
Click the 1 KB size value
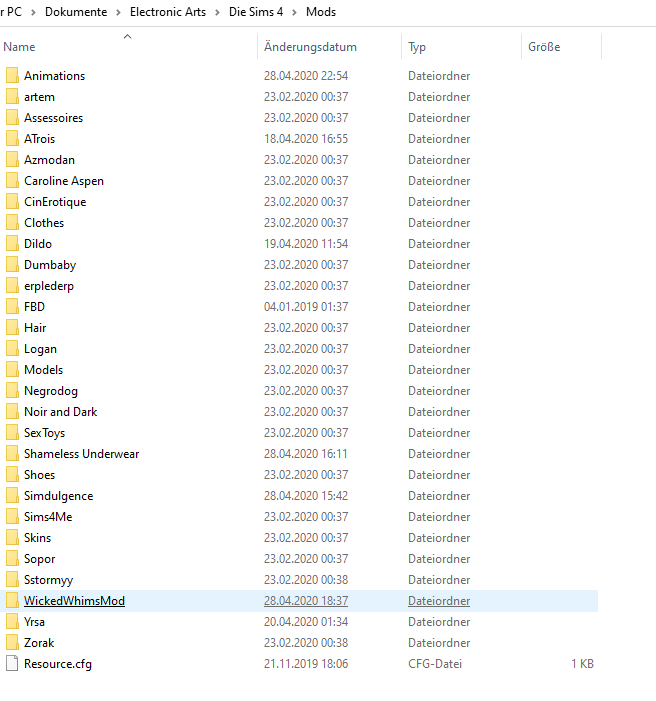582,664
